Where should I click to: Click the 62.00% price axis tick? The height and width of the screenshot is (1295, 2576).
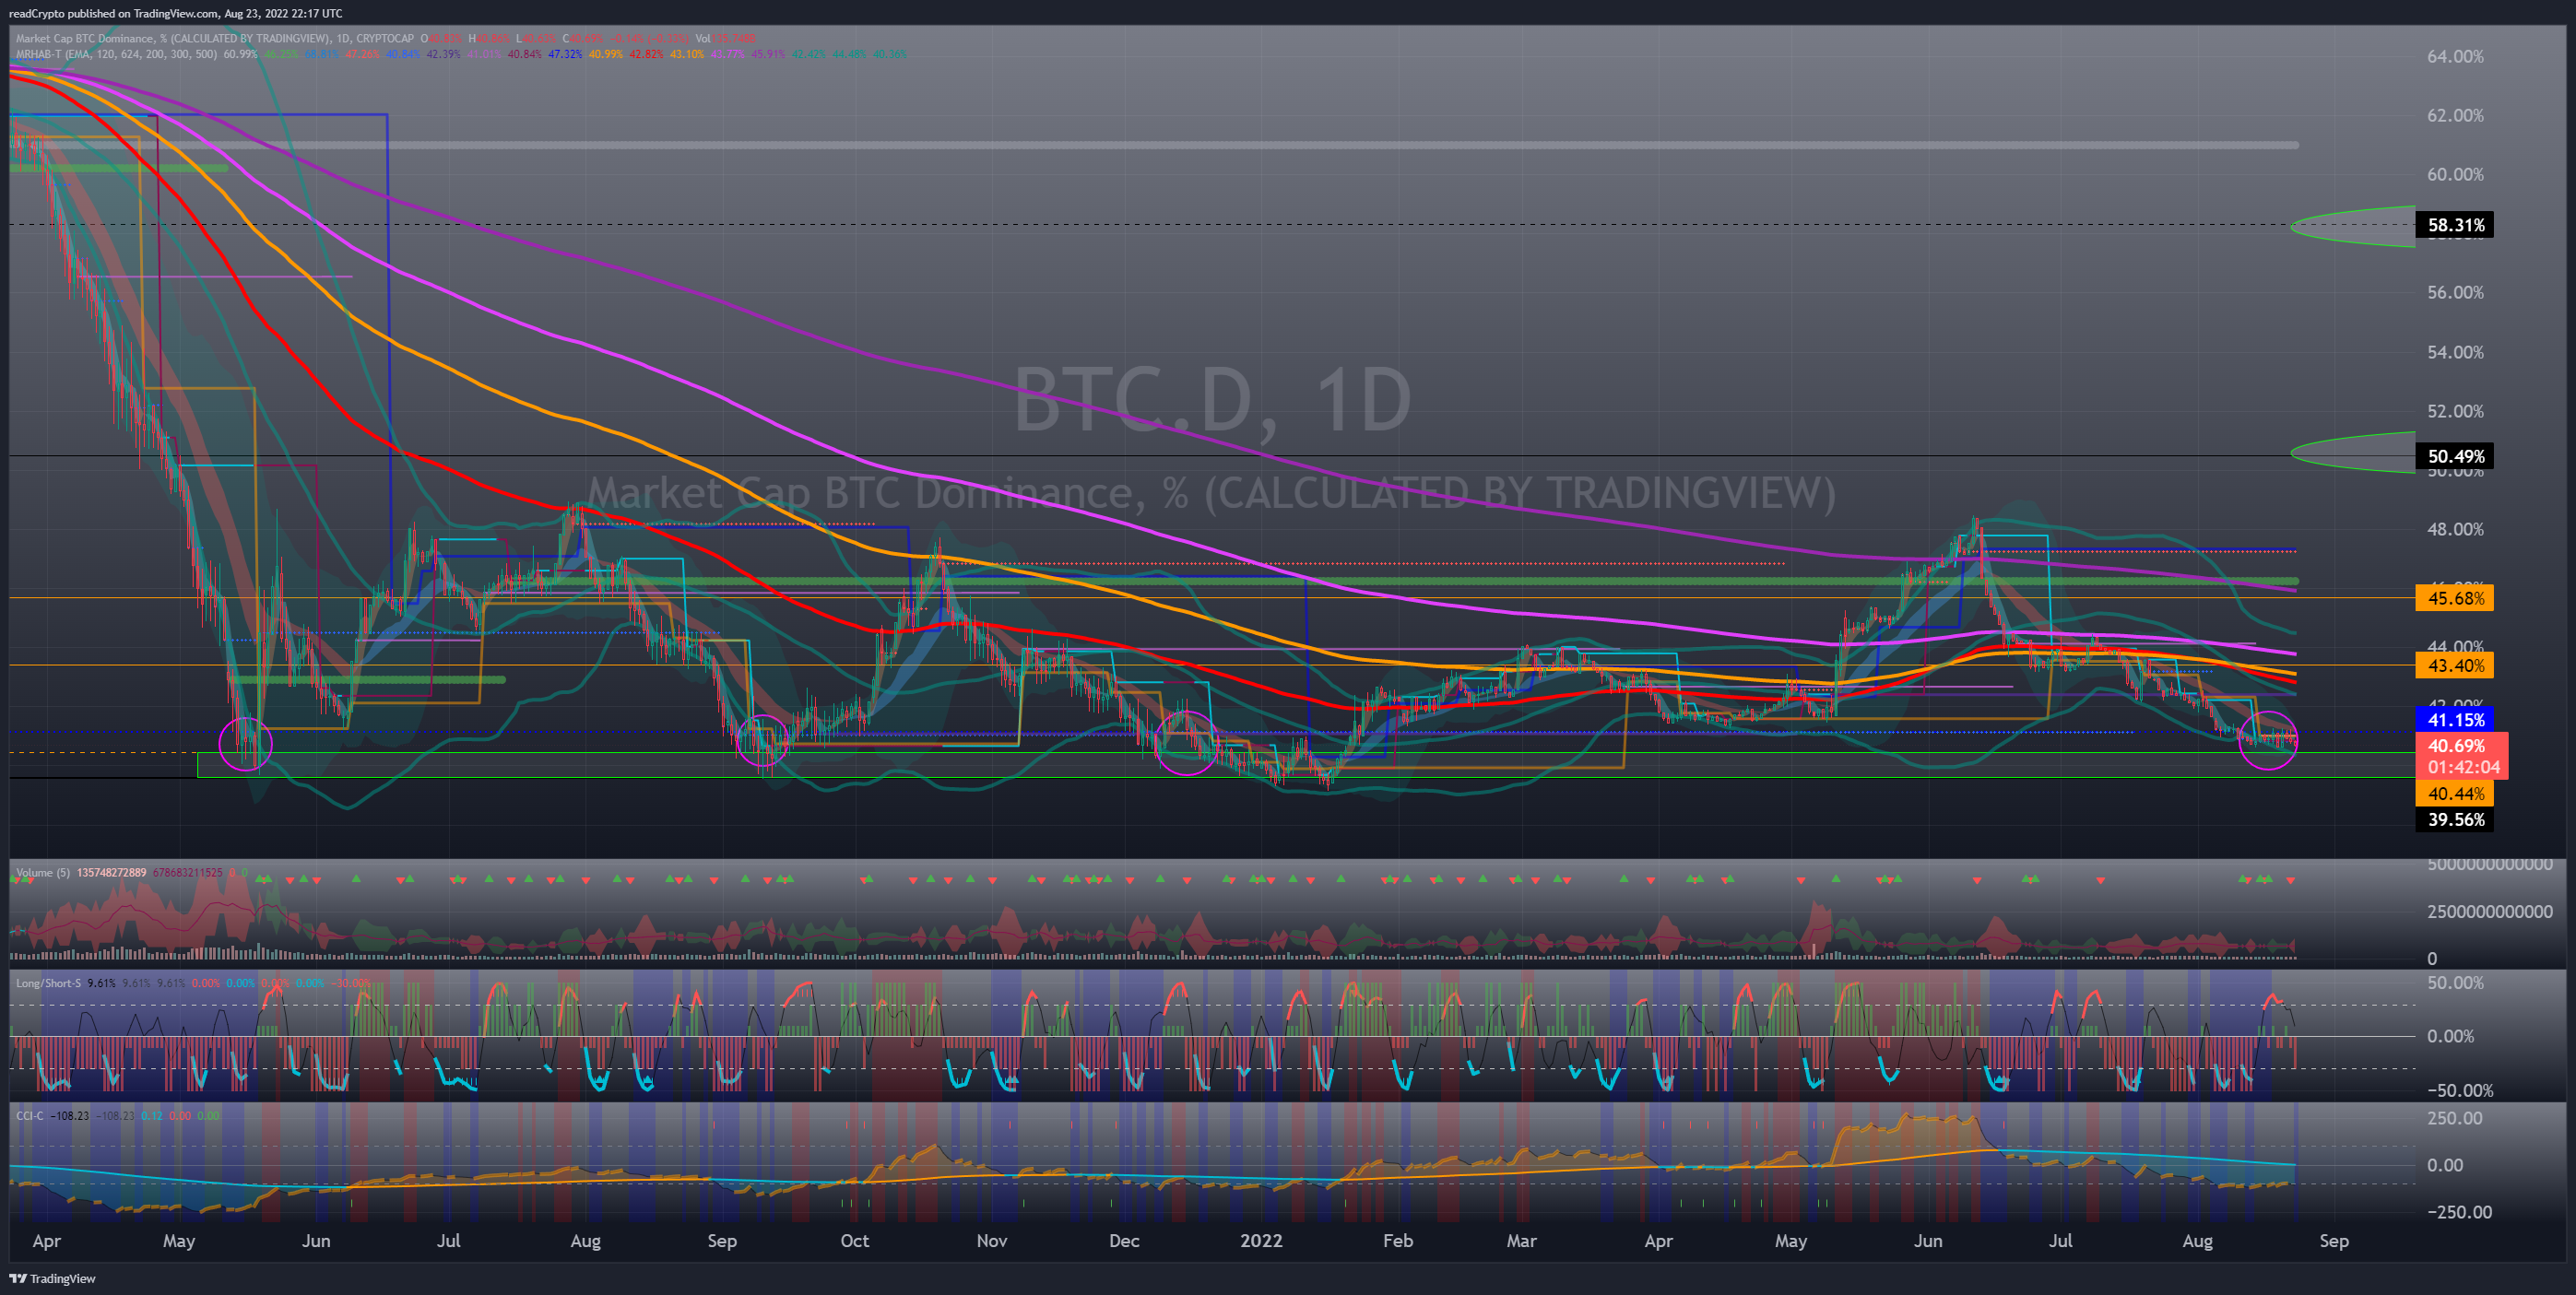[x=2455, y=115]
